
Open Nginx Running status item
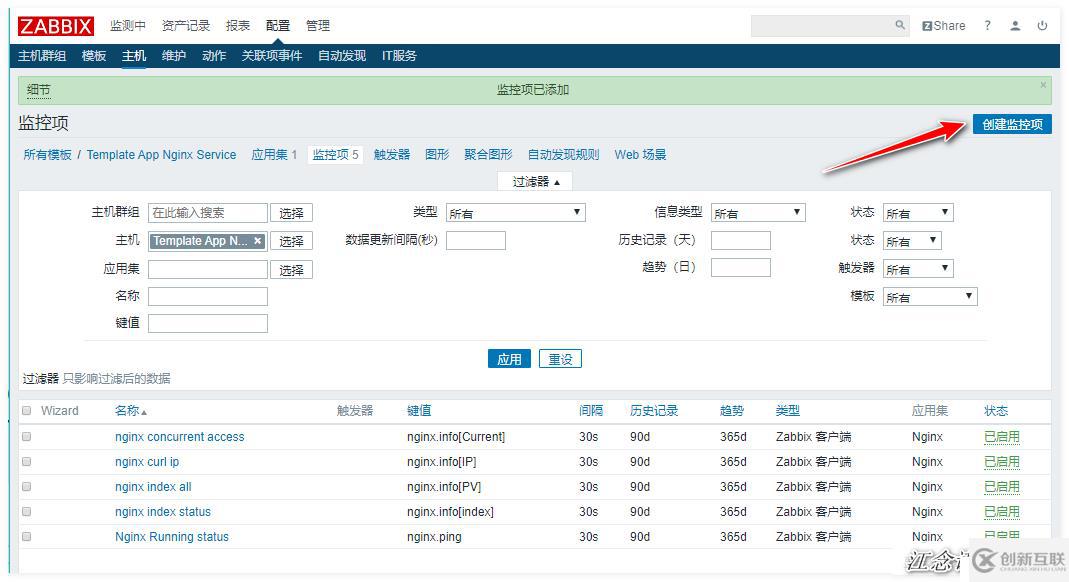click(x=172, y=537)
